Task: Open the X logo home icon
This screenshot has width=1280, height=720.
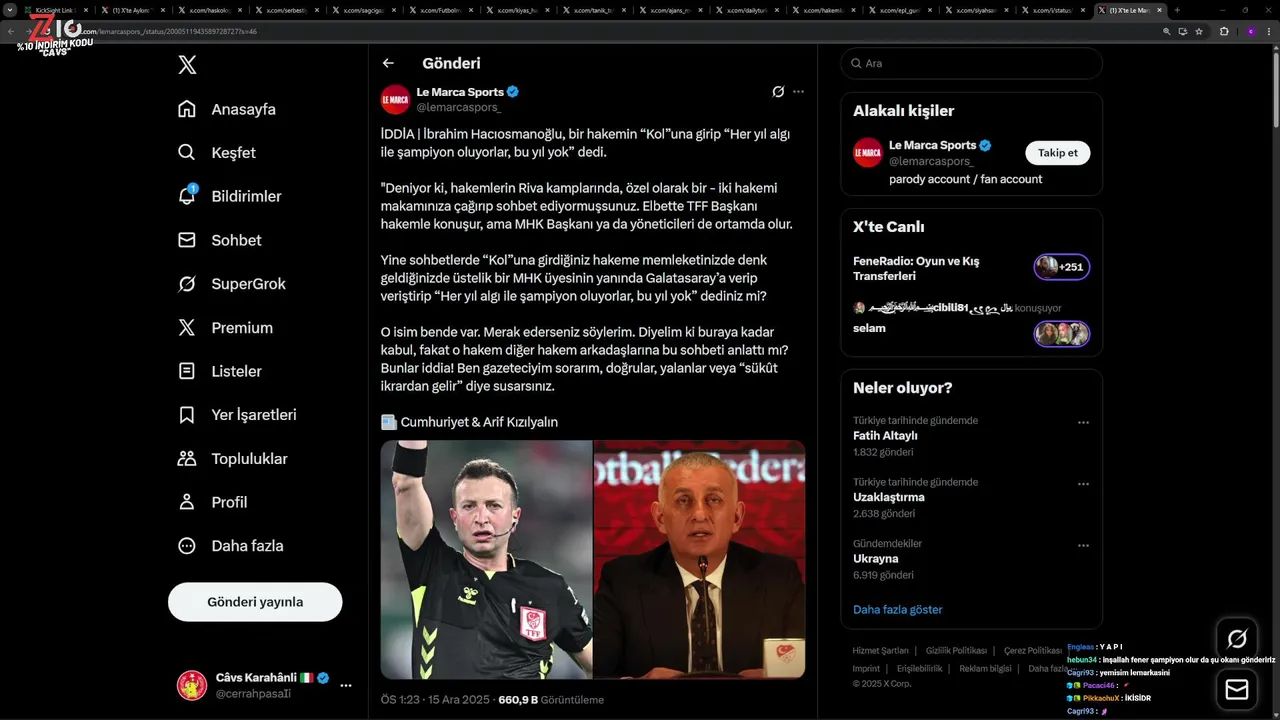Action: coord(187,65)
